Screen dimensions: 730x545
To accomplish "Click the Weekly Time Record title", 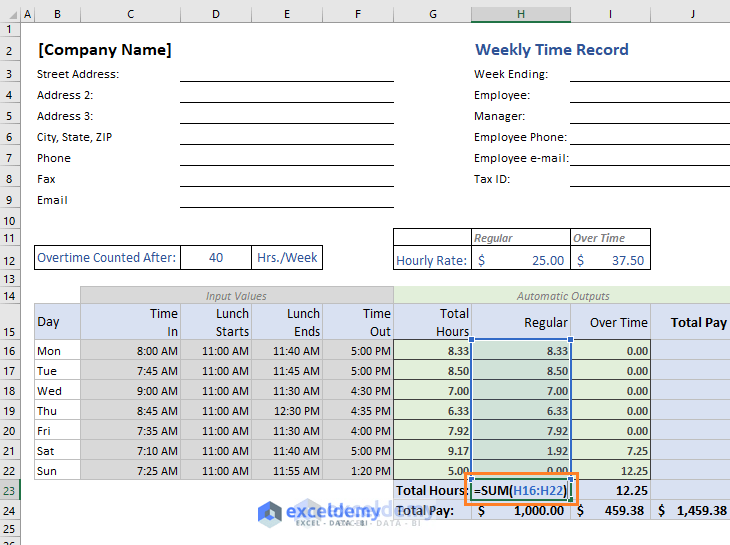I will pos(552,50).
